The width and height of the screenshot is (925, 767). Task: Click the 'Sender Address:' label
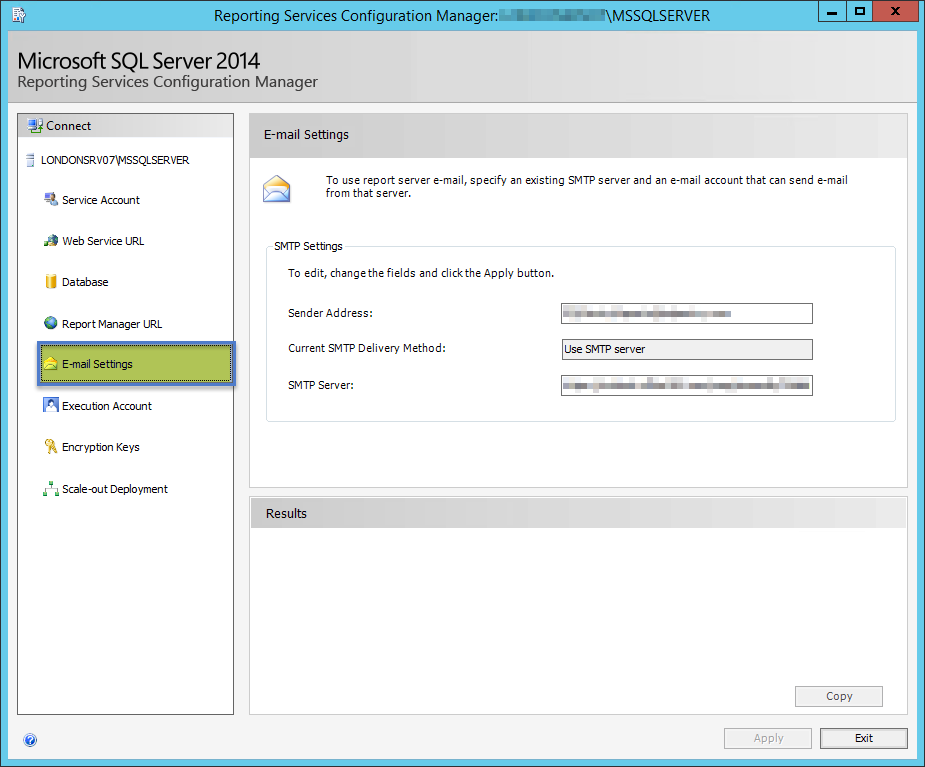(x=330, y=313)
